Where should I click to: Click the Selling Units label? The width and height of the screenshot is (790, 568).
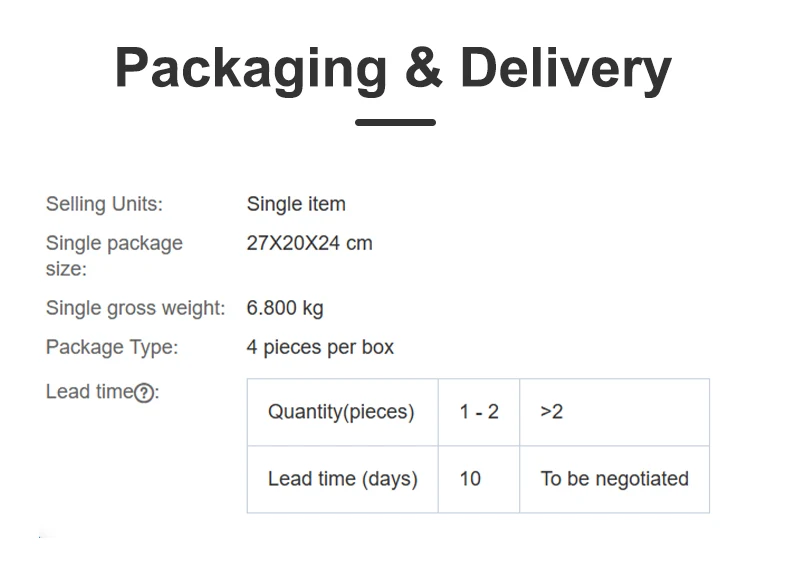(104, 204)
